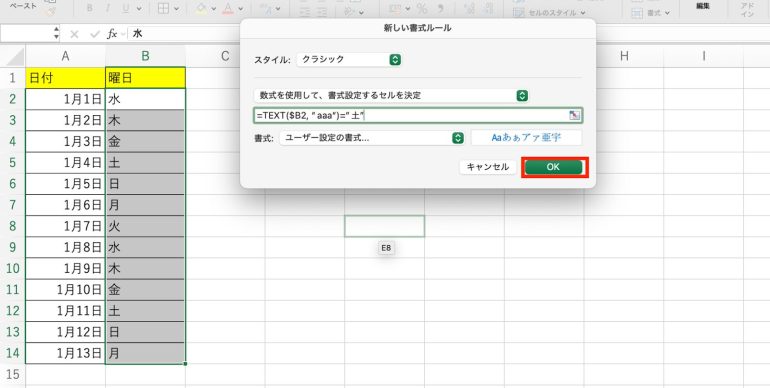
Task: Click the fill color bucket icon
Action: pos(201,8)
